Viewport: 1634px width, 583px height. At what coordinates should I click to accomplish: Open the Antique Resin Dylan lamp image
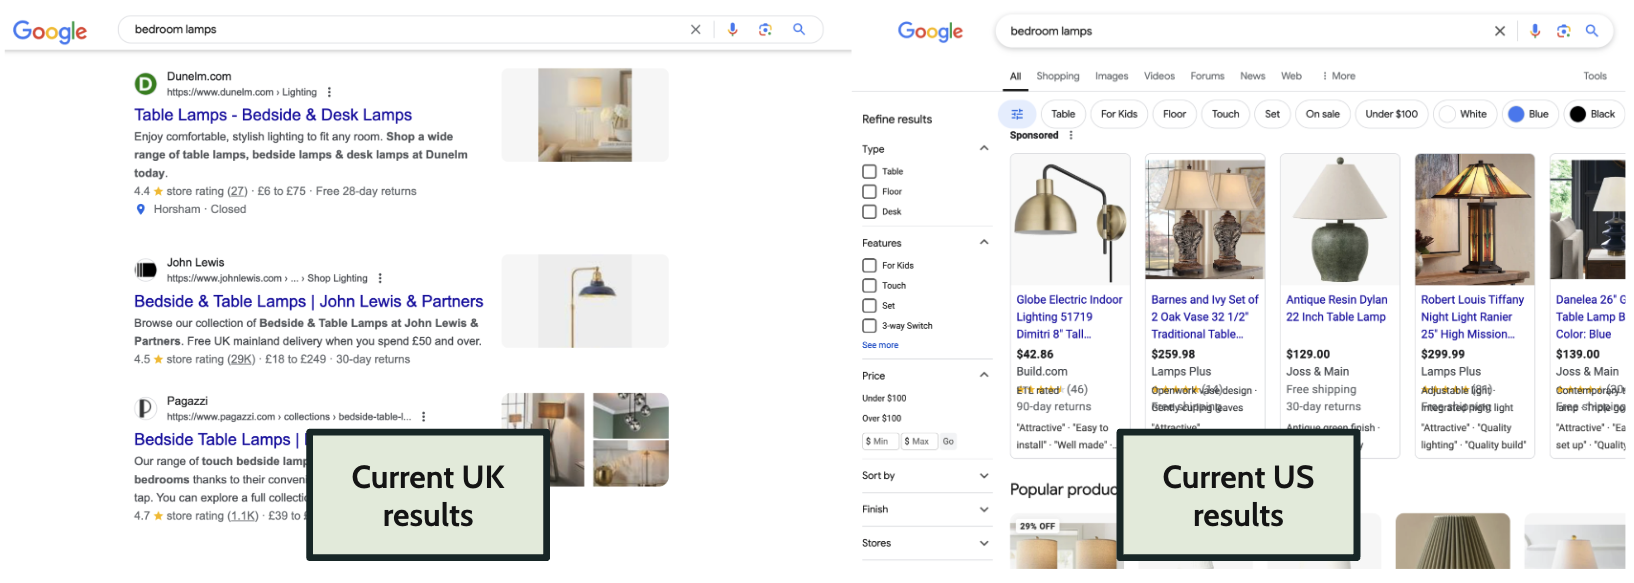[x=1340, y=218]
